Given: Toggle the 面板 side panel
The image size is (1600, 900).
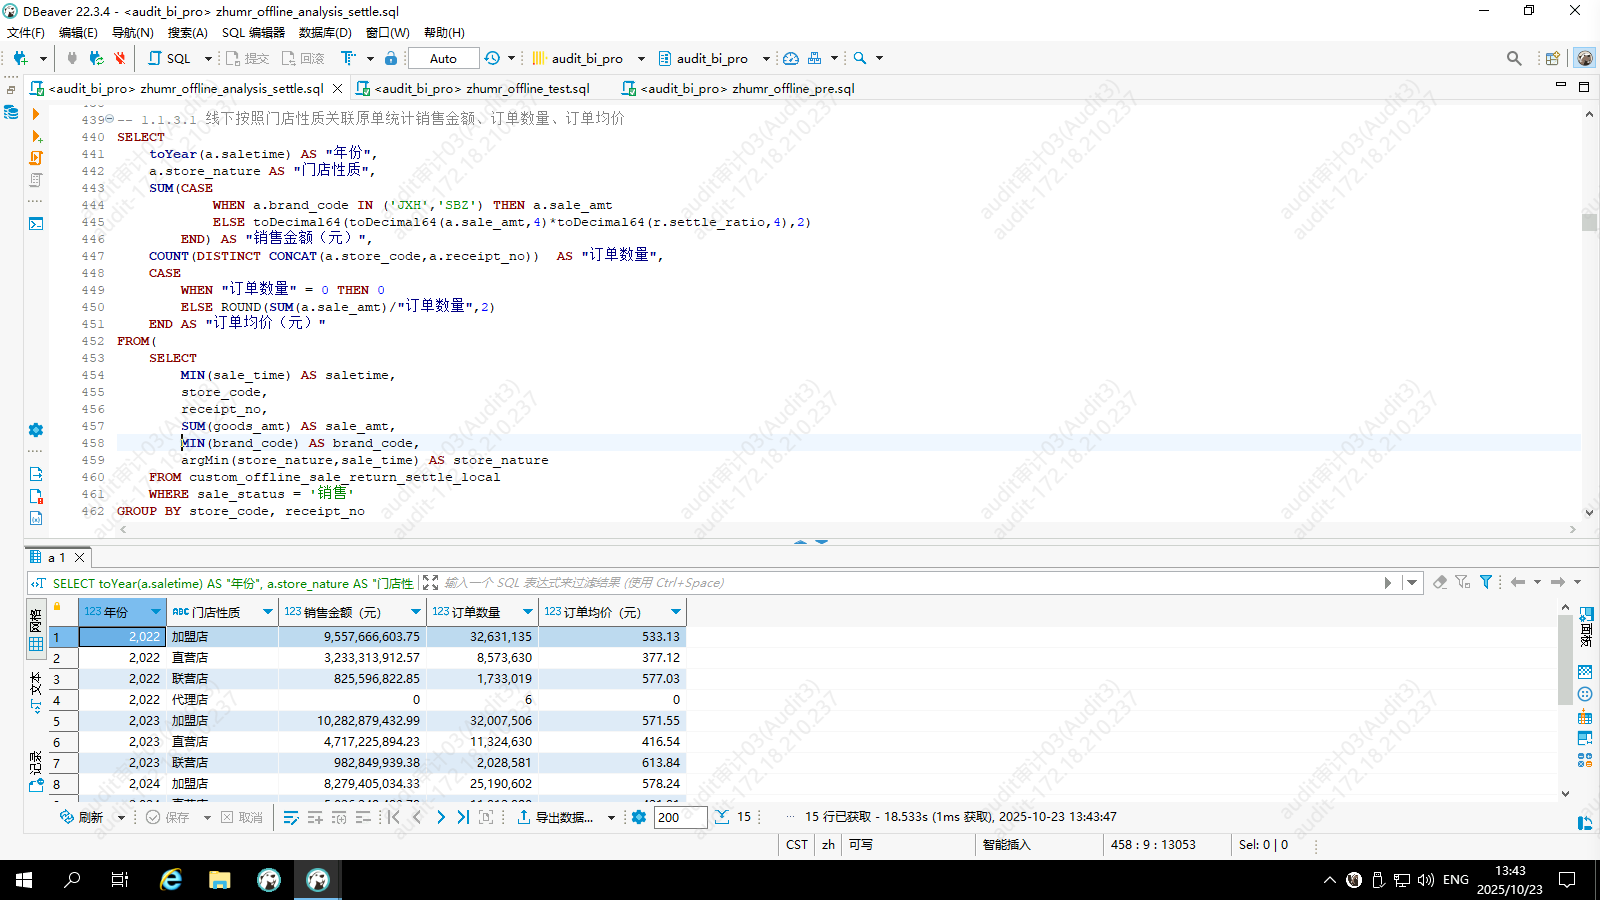Looking at the screenshot, I should (x=1585, y=626).
